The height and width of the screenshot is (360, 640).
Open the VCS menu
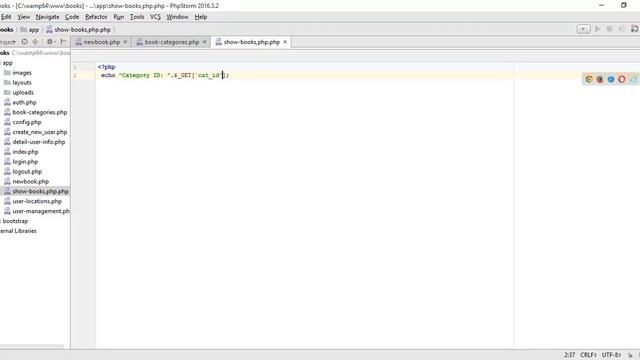click(155, 17)
